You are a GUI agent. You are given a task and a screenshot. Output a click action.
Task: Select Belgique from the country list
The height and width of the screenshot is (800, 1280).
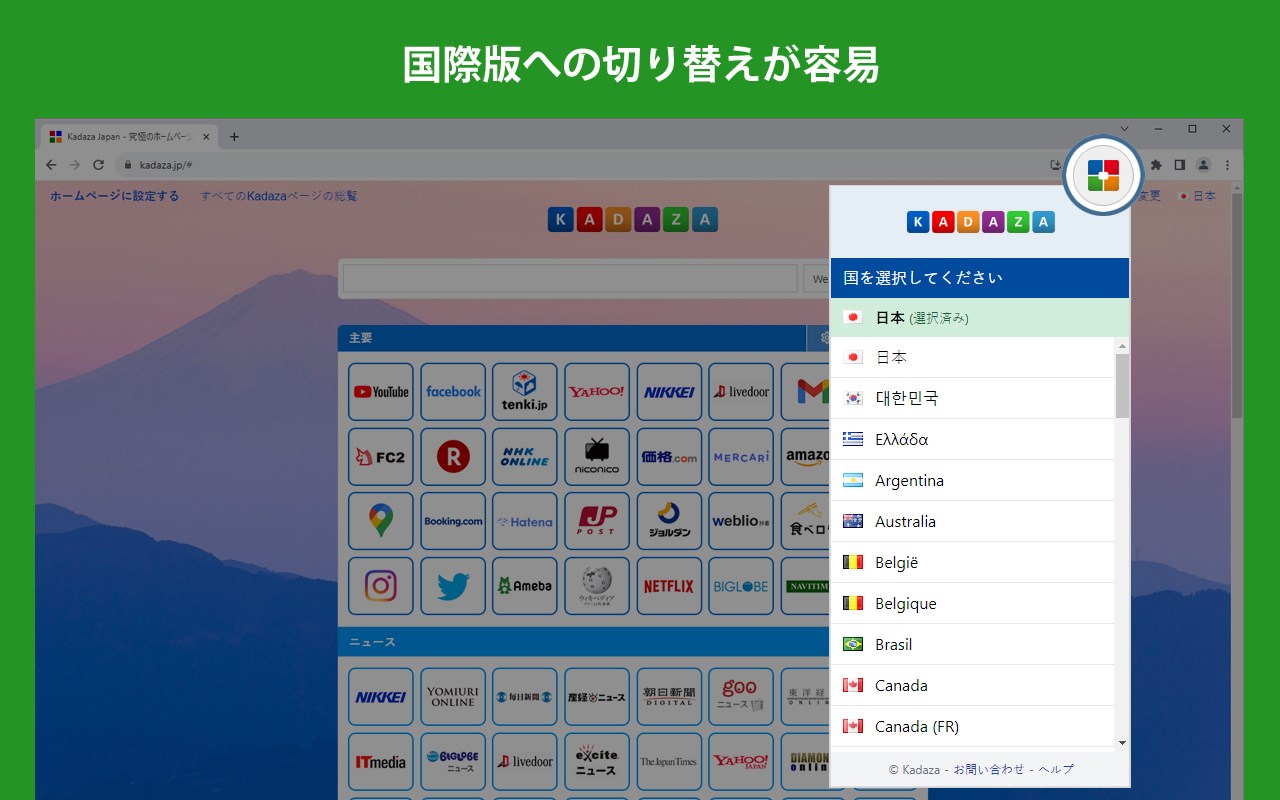972,603
